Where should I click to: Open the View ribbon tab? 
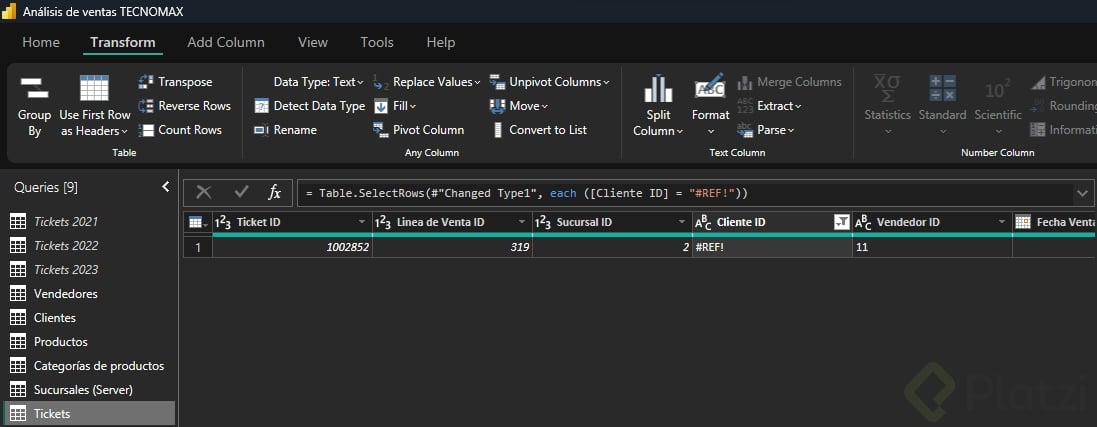pyautogui.click(x=313, y=42)
